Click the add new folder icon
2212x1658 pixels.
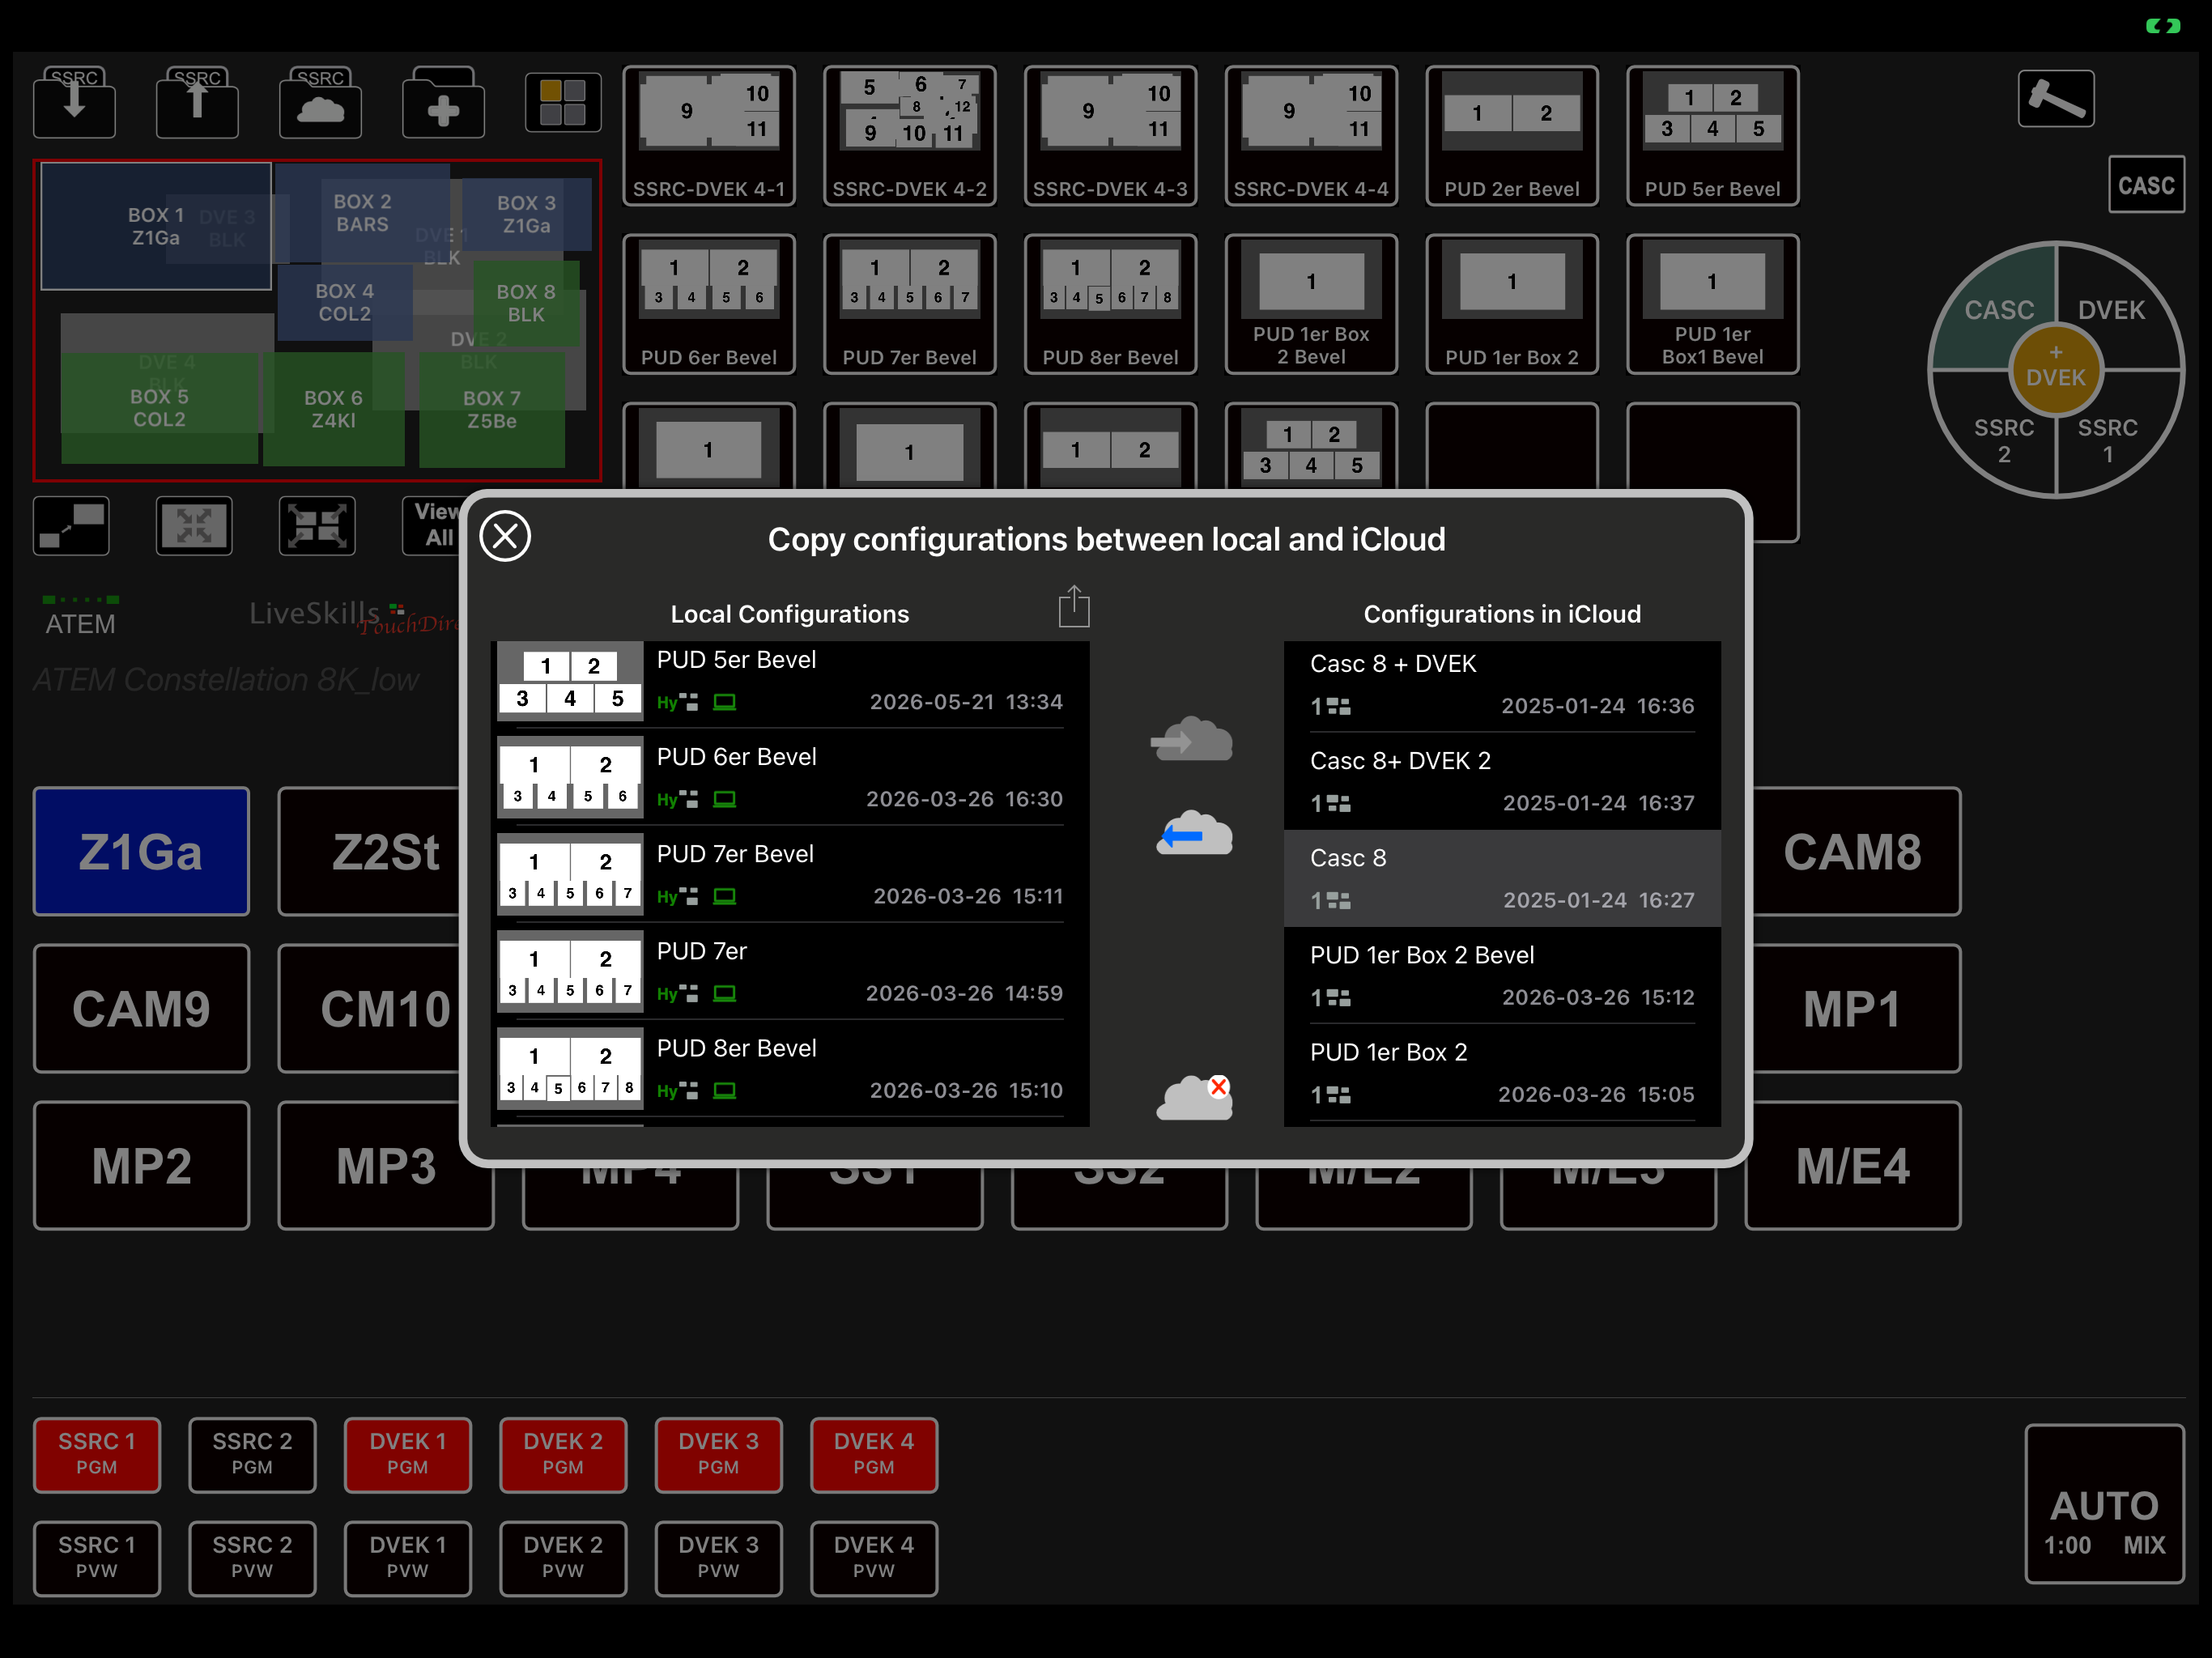(x=443, y=102)
